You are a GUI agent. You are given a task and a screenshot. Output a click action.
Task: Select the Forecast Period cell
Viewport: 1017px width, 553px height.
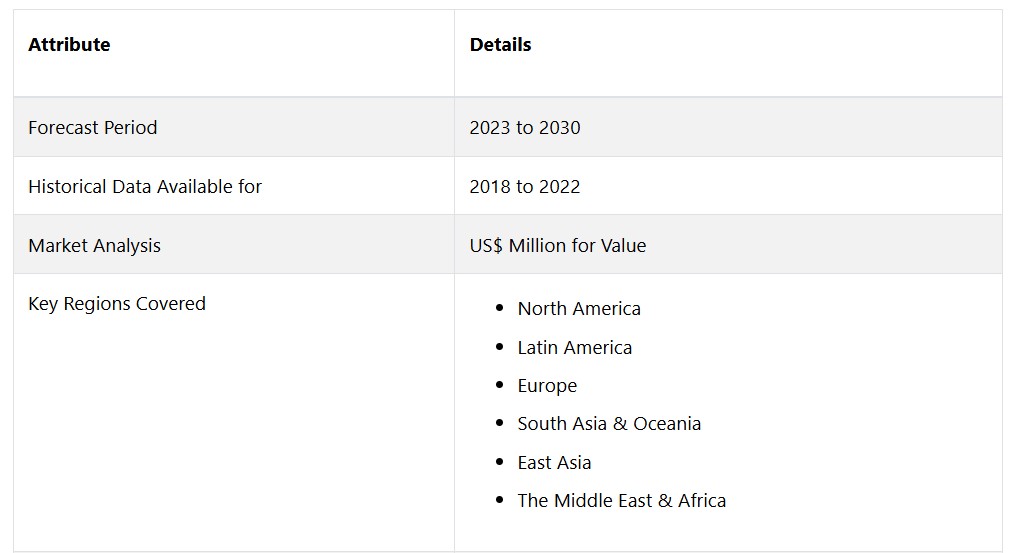coord(93,128)
